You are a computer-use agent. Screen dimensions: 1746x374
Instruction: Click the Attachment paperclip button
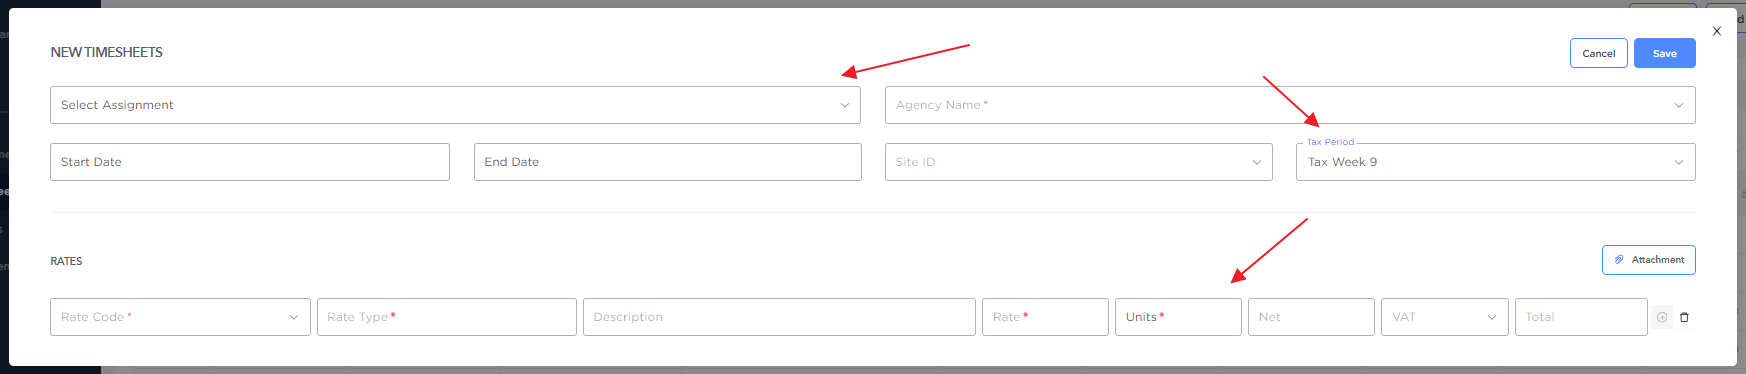(1649, 260)
